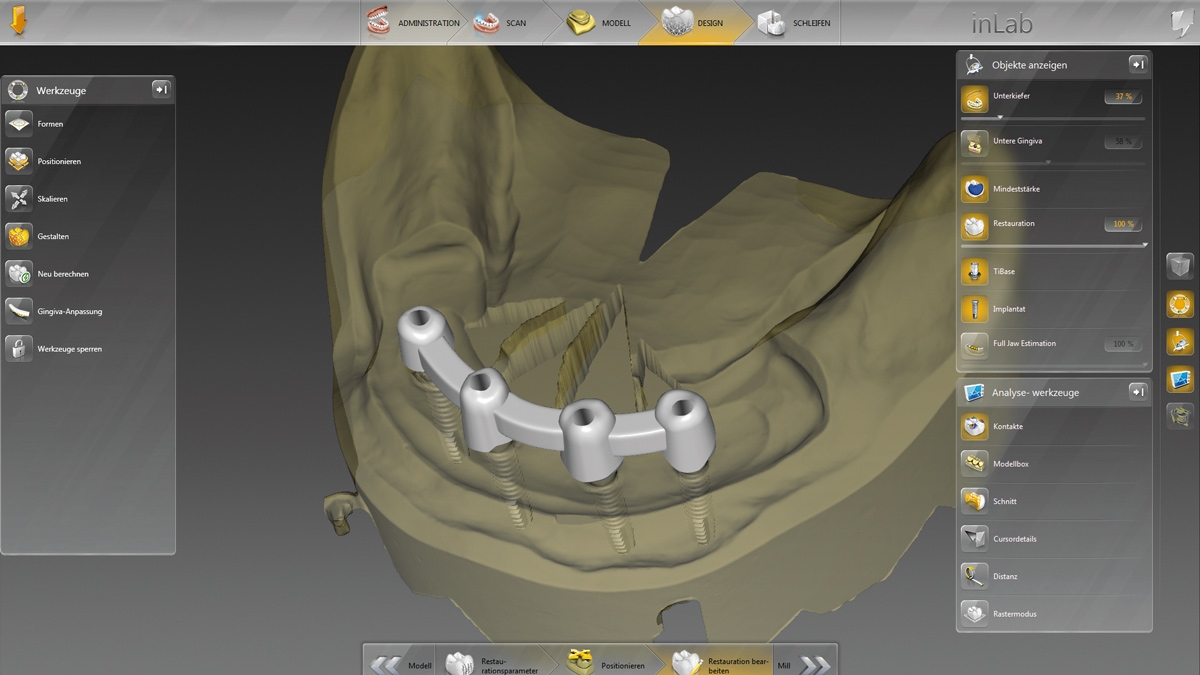Go to next step with forward arrows

point(815,664)
